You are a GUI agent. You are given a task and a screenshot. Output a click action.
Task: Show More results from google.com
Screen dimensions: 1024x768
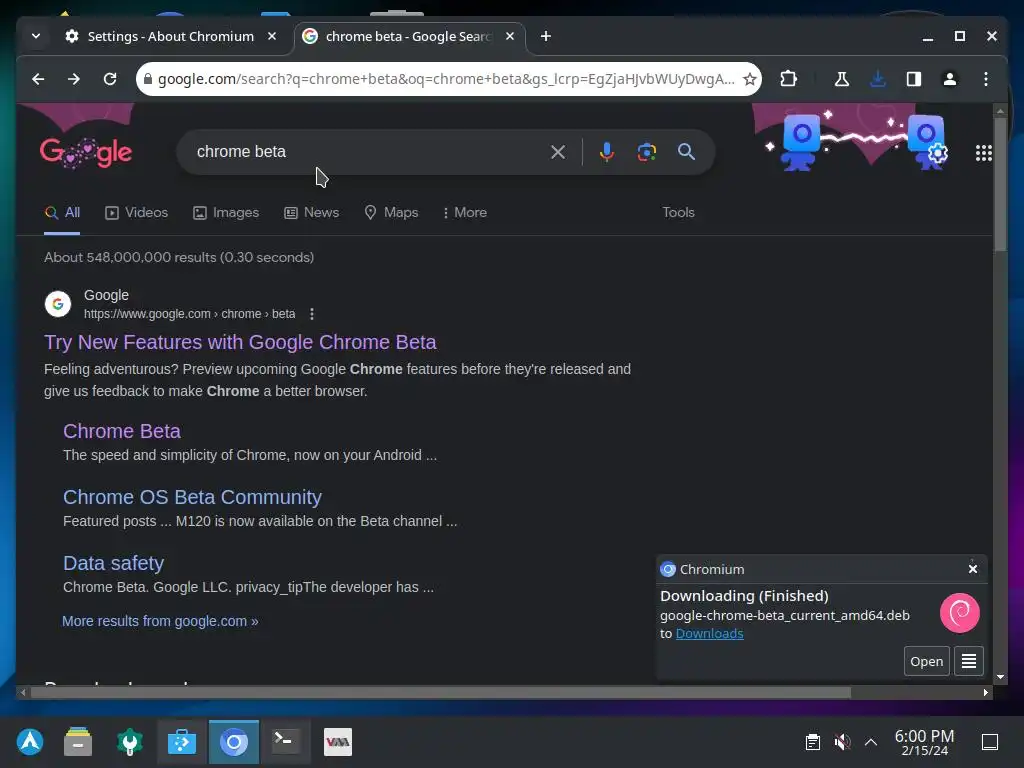[160, 621]
